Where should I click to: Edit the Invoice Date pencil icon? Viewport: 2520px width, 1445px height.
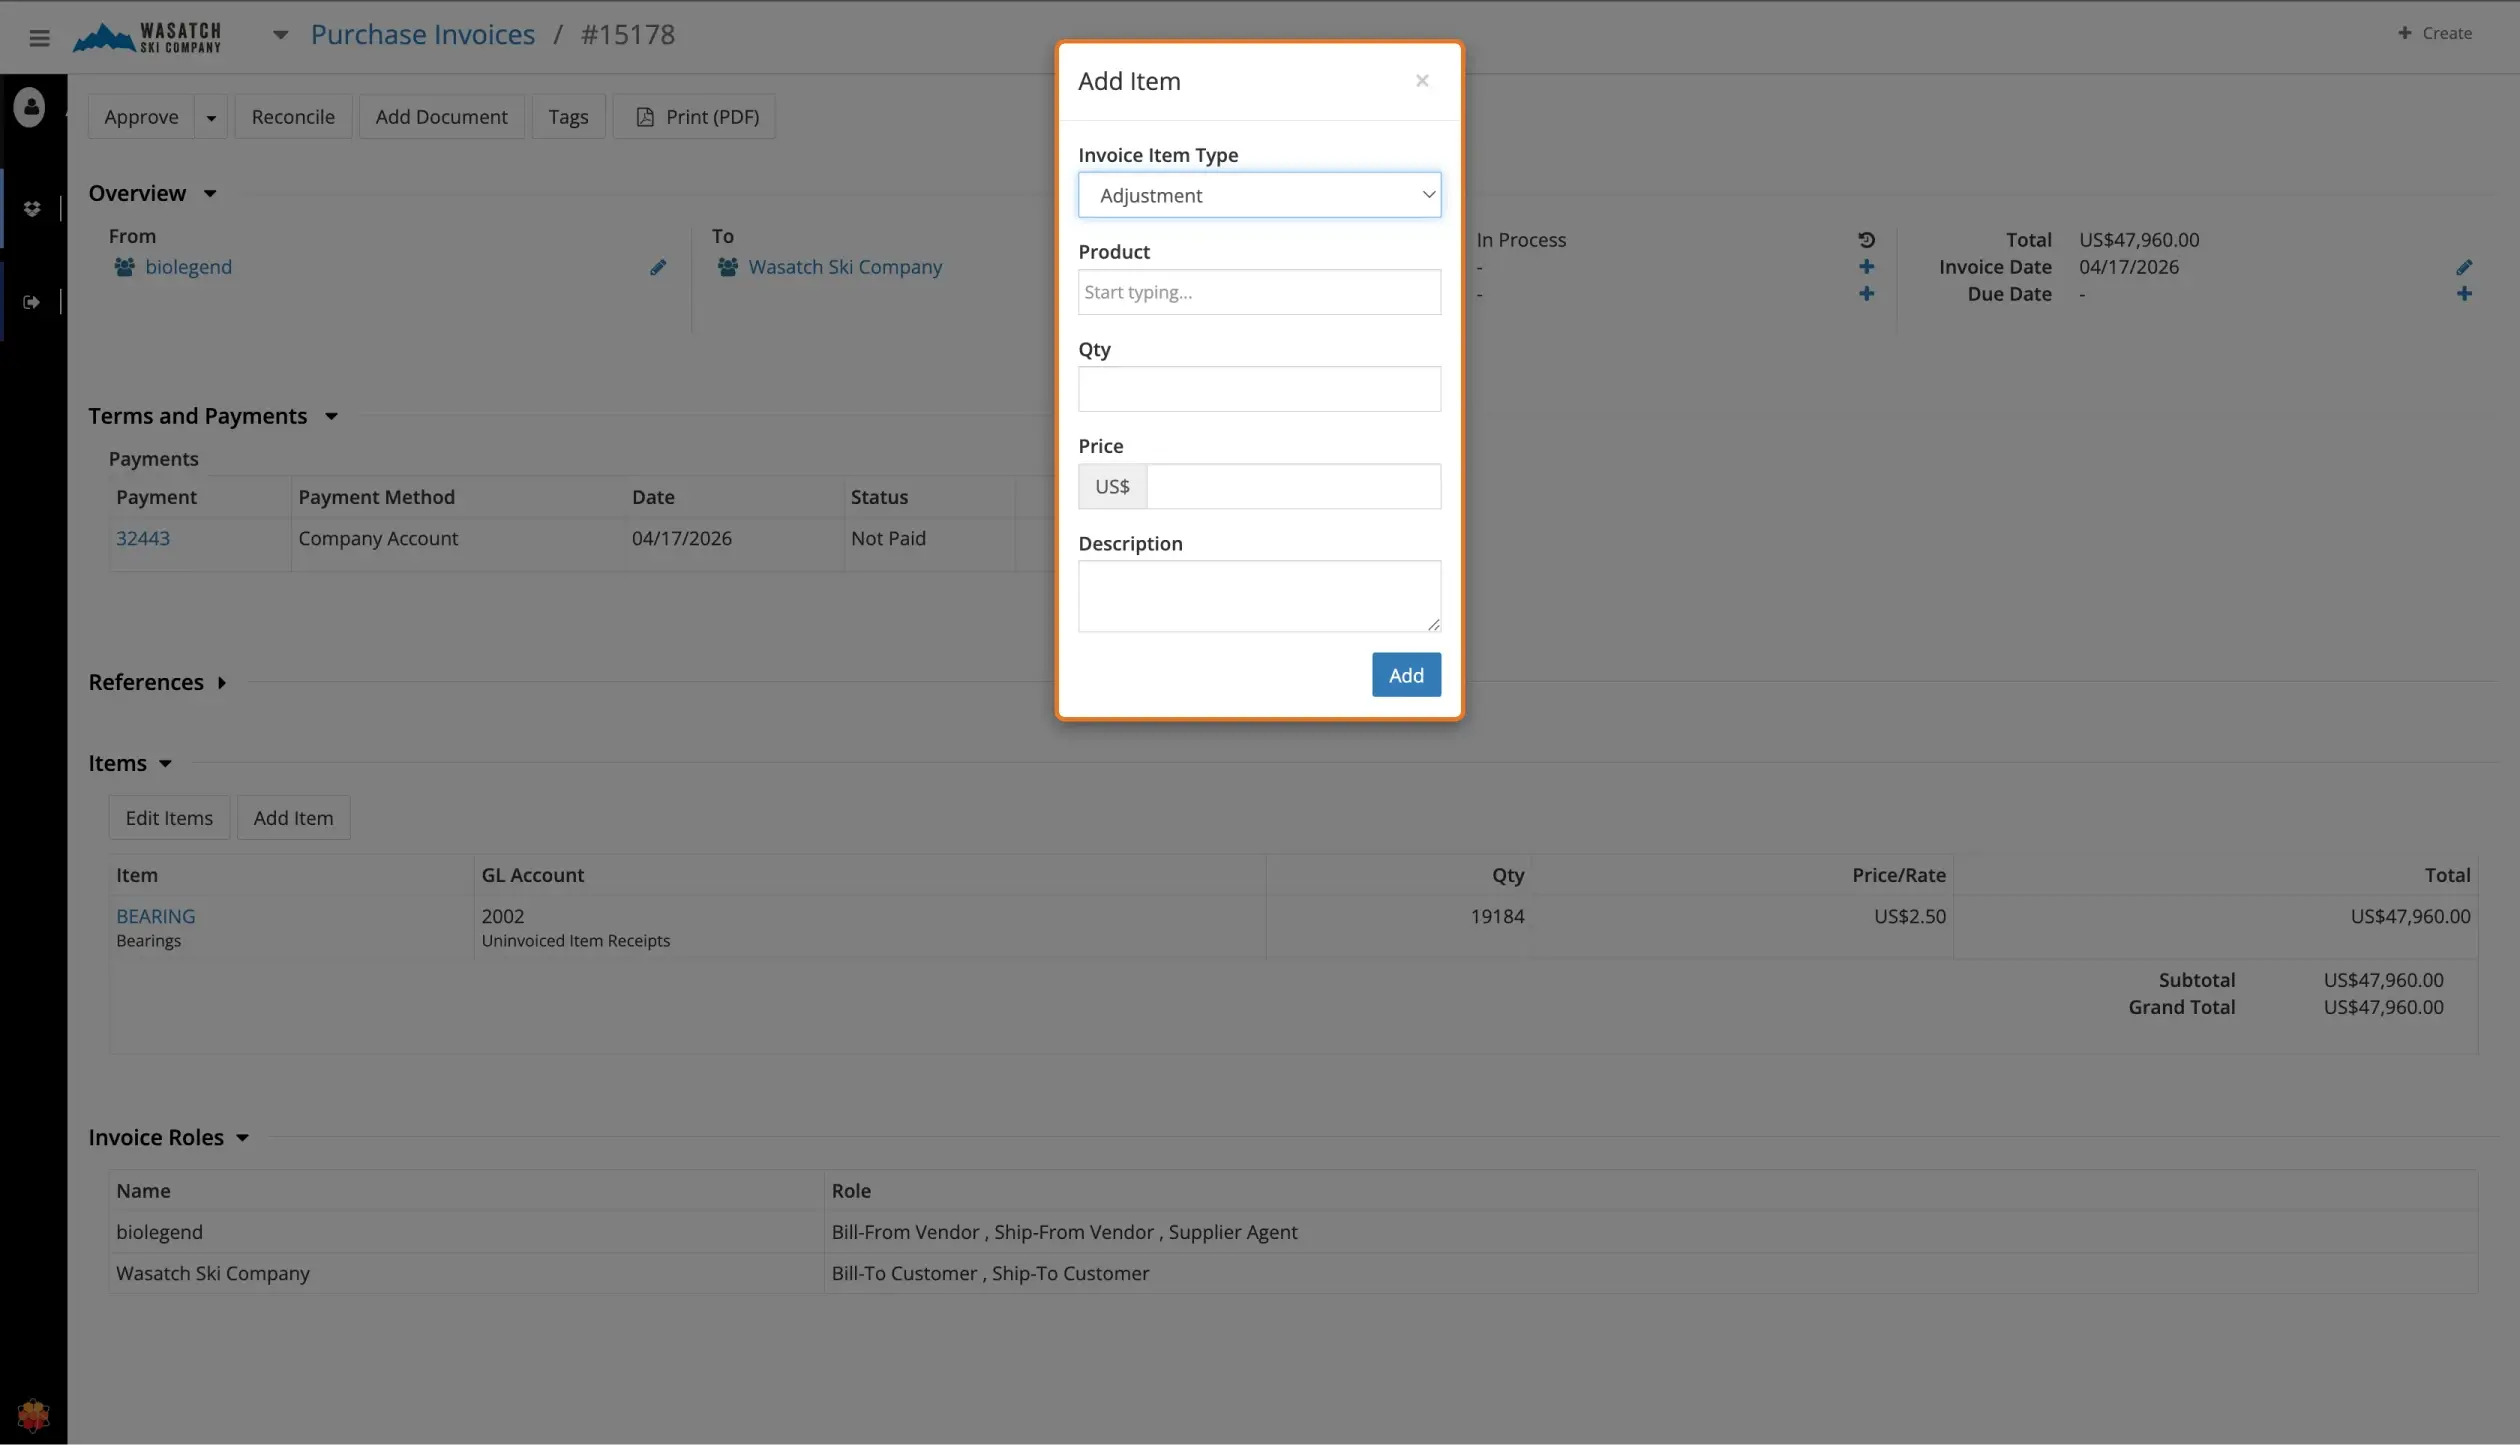click(2463, 267)
